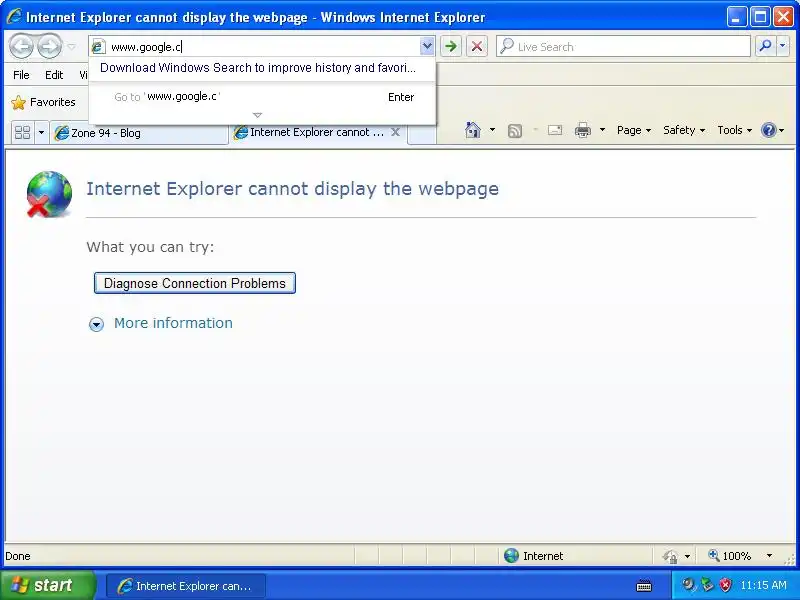Click the 100% zoom level button
800x600 pixels.
[x=730, y=556]
